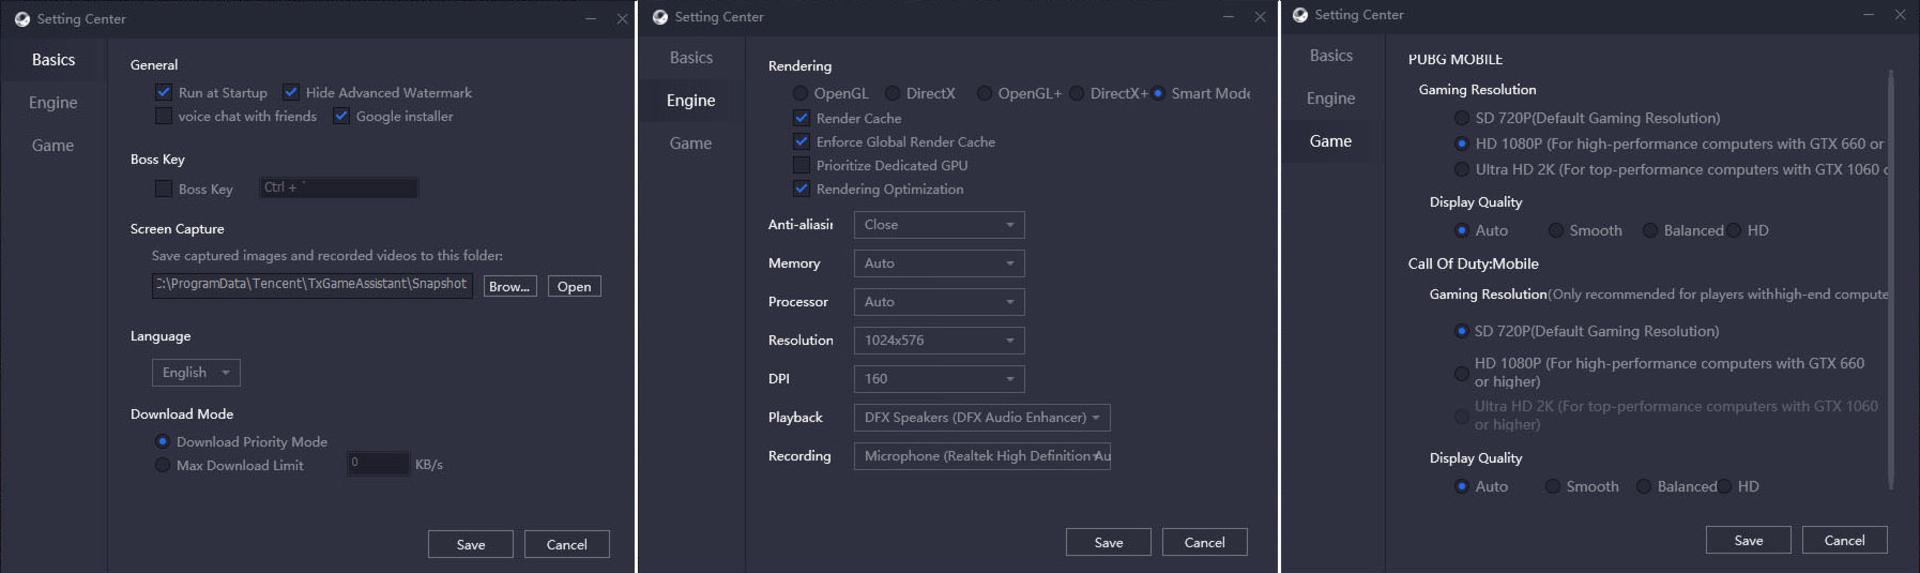Select PUBG HD 1080P gaming resolution
The image size is (1920, 573).
tap(1462, 144)
